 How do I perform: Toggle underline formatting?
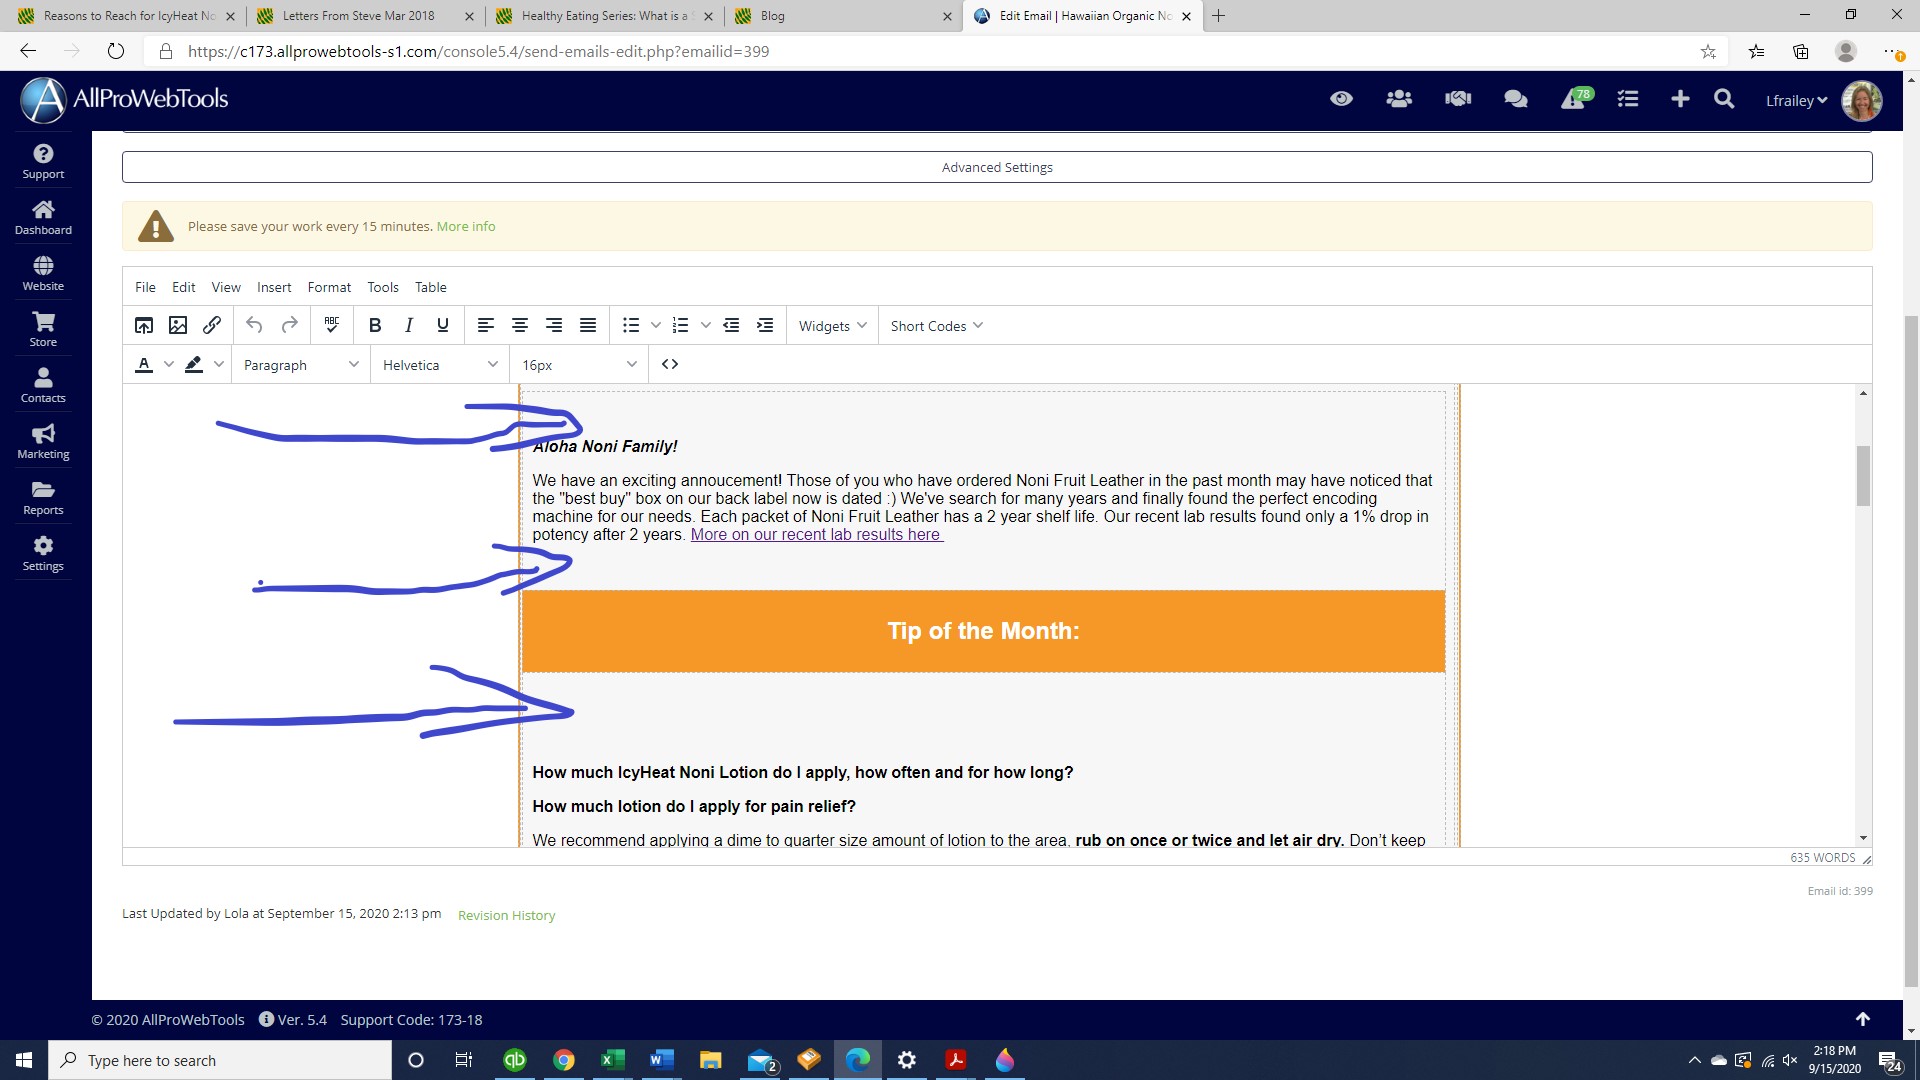coord(443,325)
